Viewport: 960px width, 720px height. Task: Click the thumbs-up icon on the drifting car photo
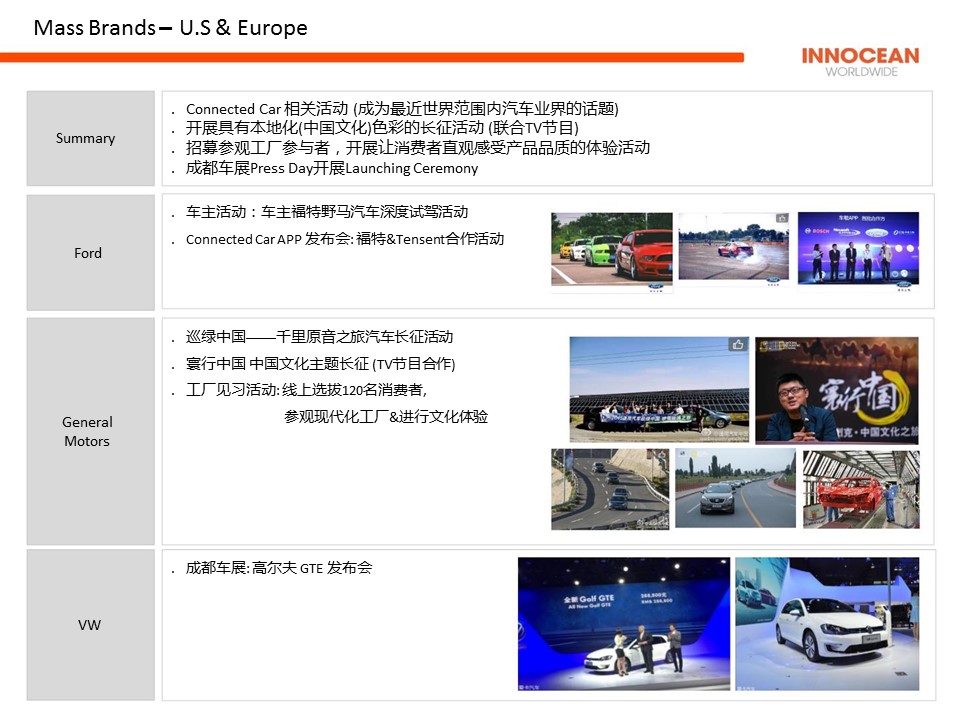coord(781,218)
